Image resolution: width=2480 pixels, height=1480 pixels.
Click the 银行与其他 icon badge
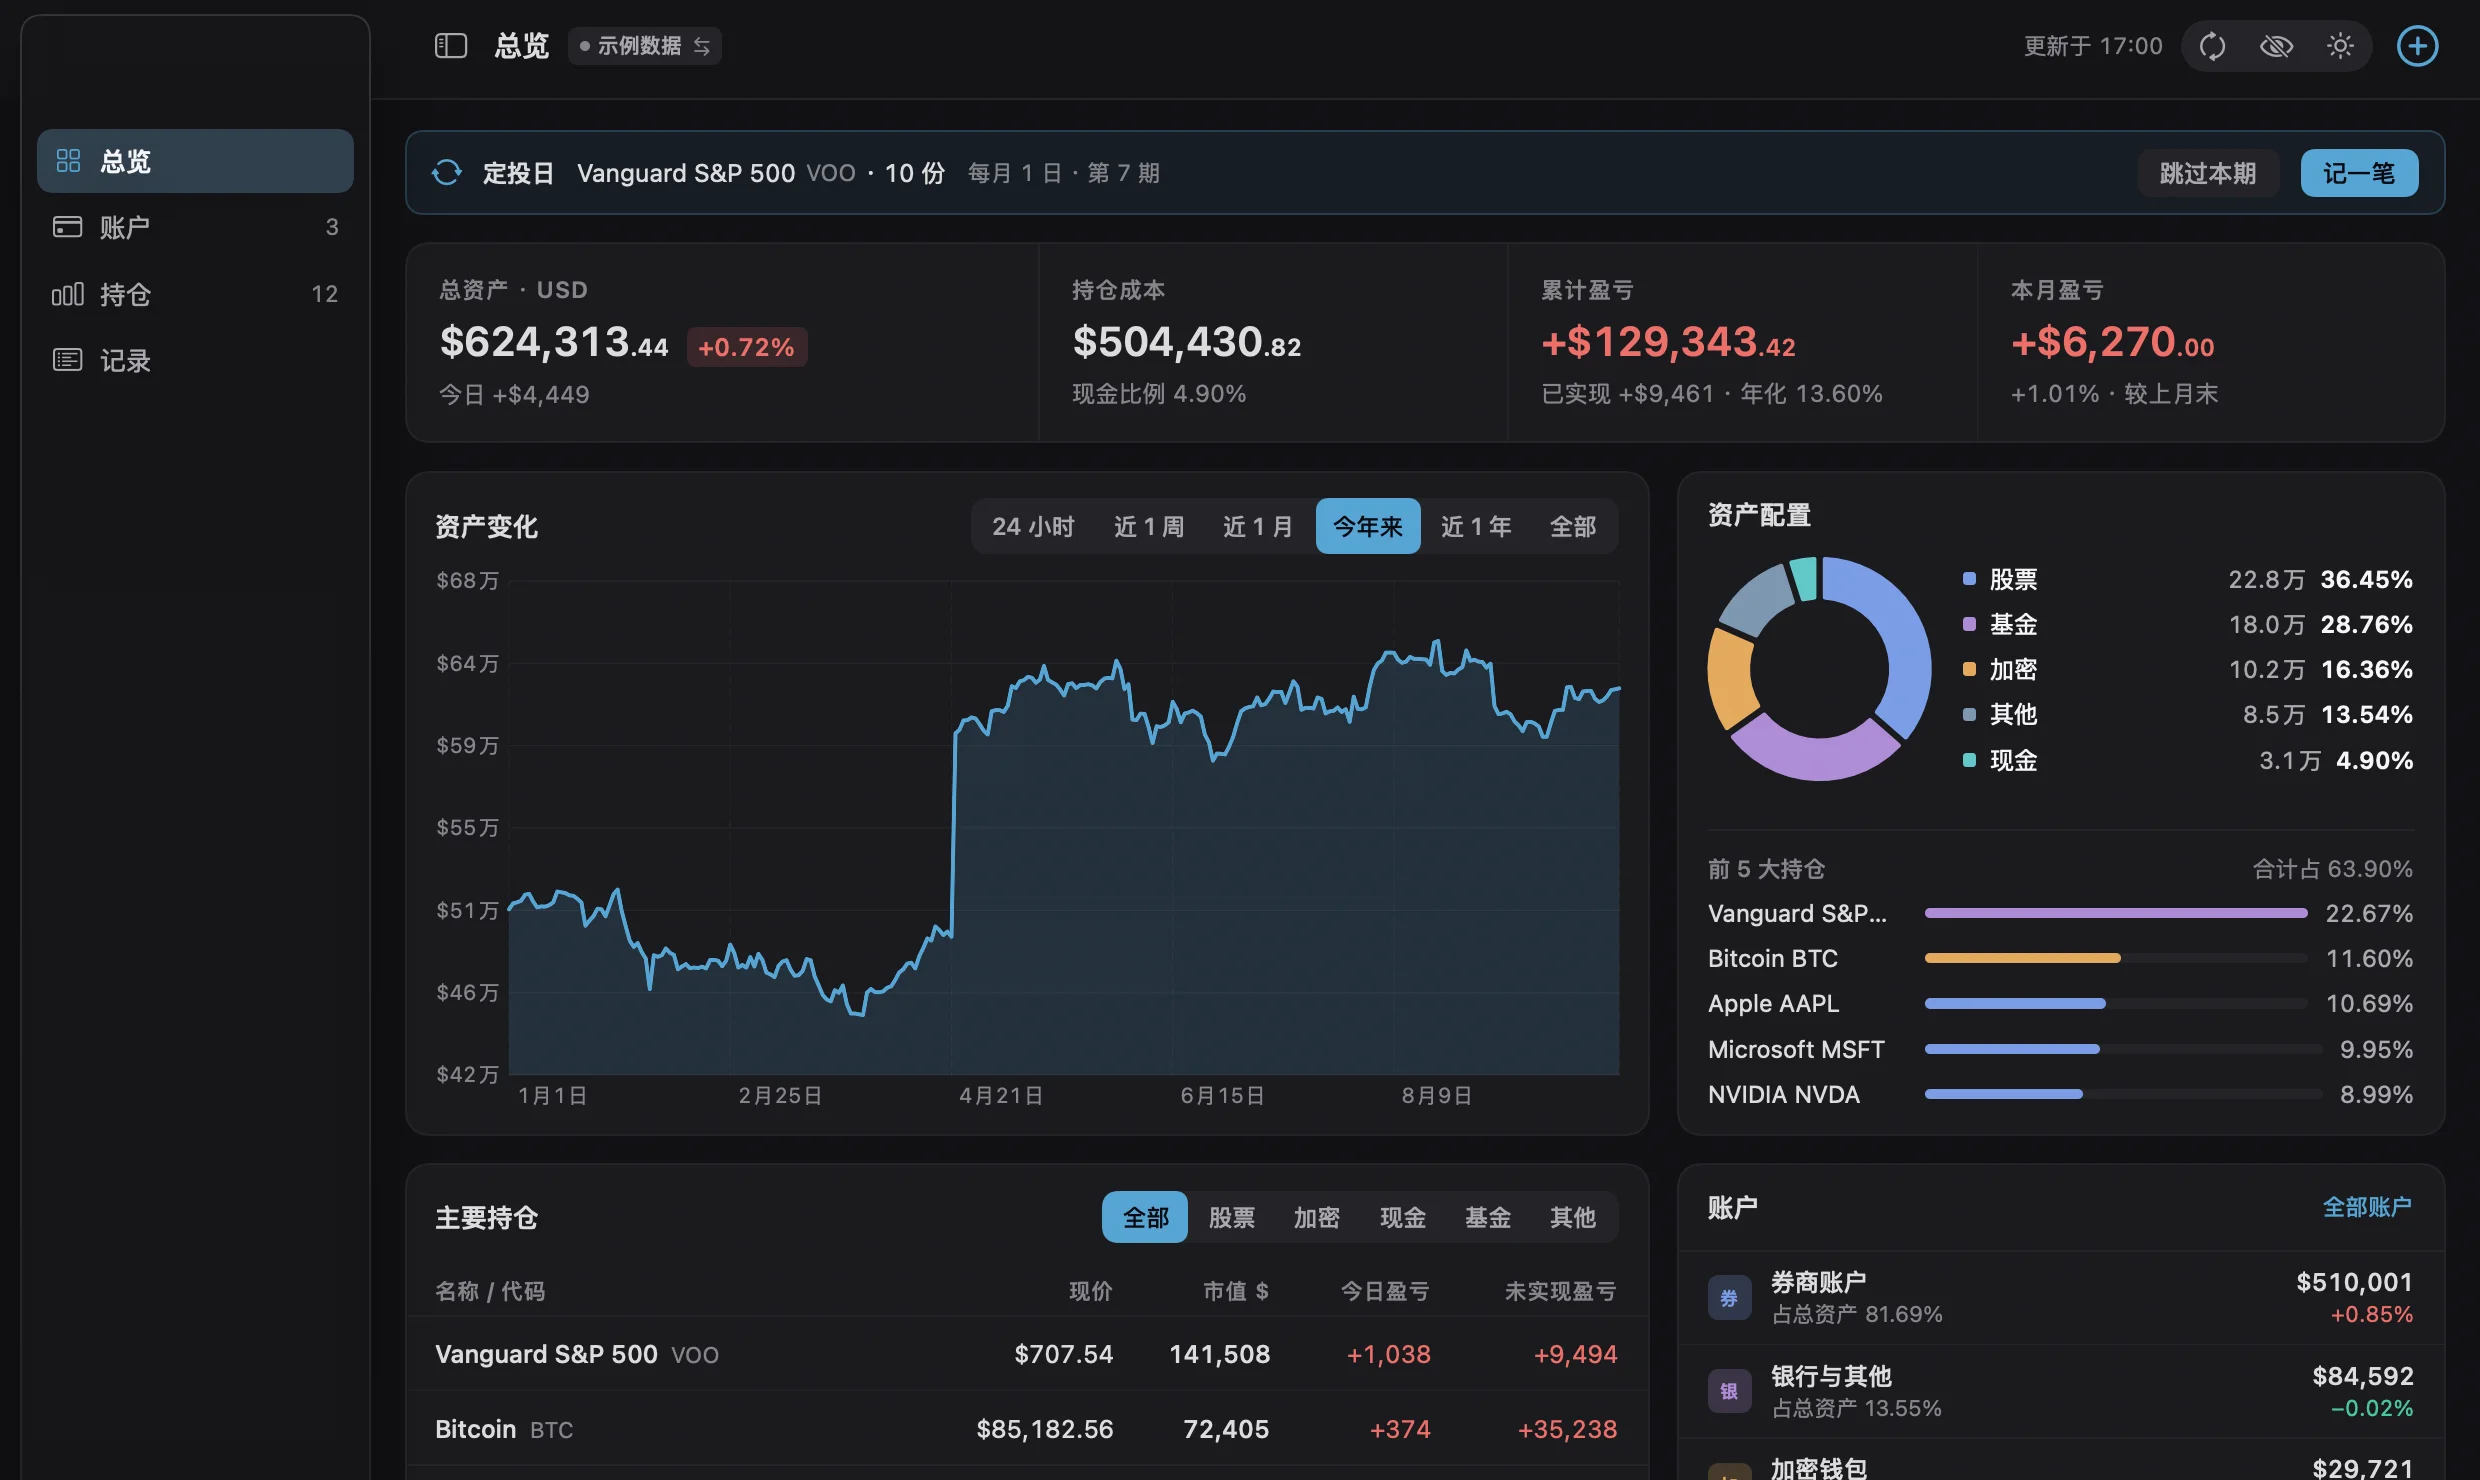(x=1729, y=1391)
